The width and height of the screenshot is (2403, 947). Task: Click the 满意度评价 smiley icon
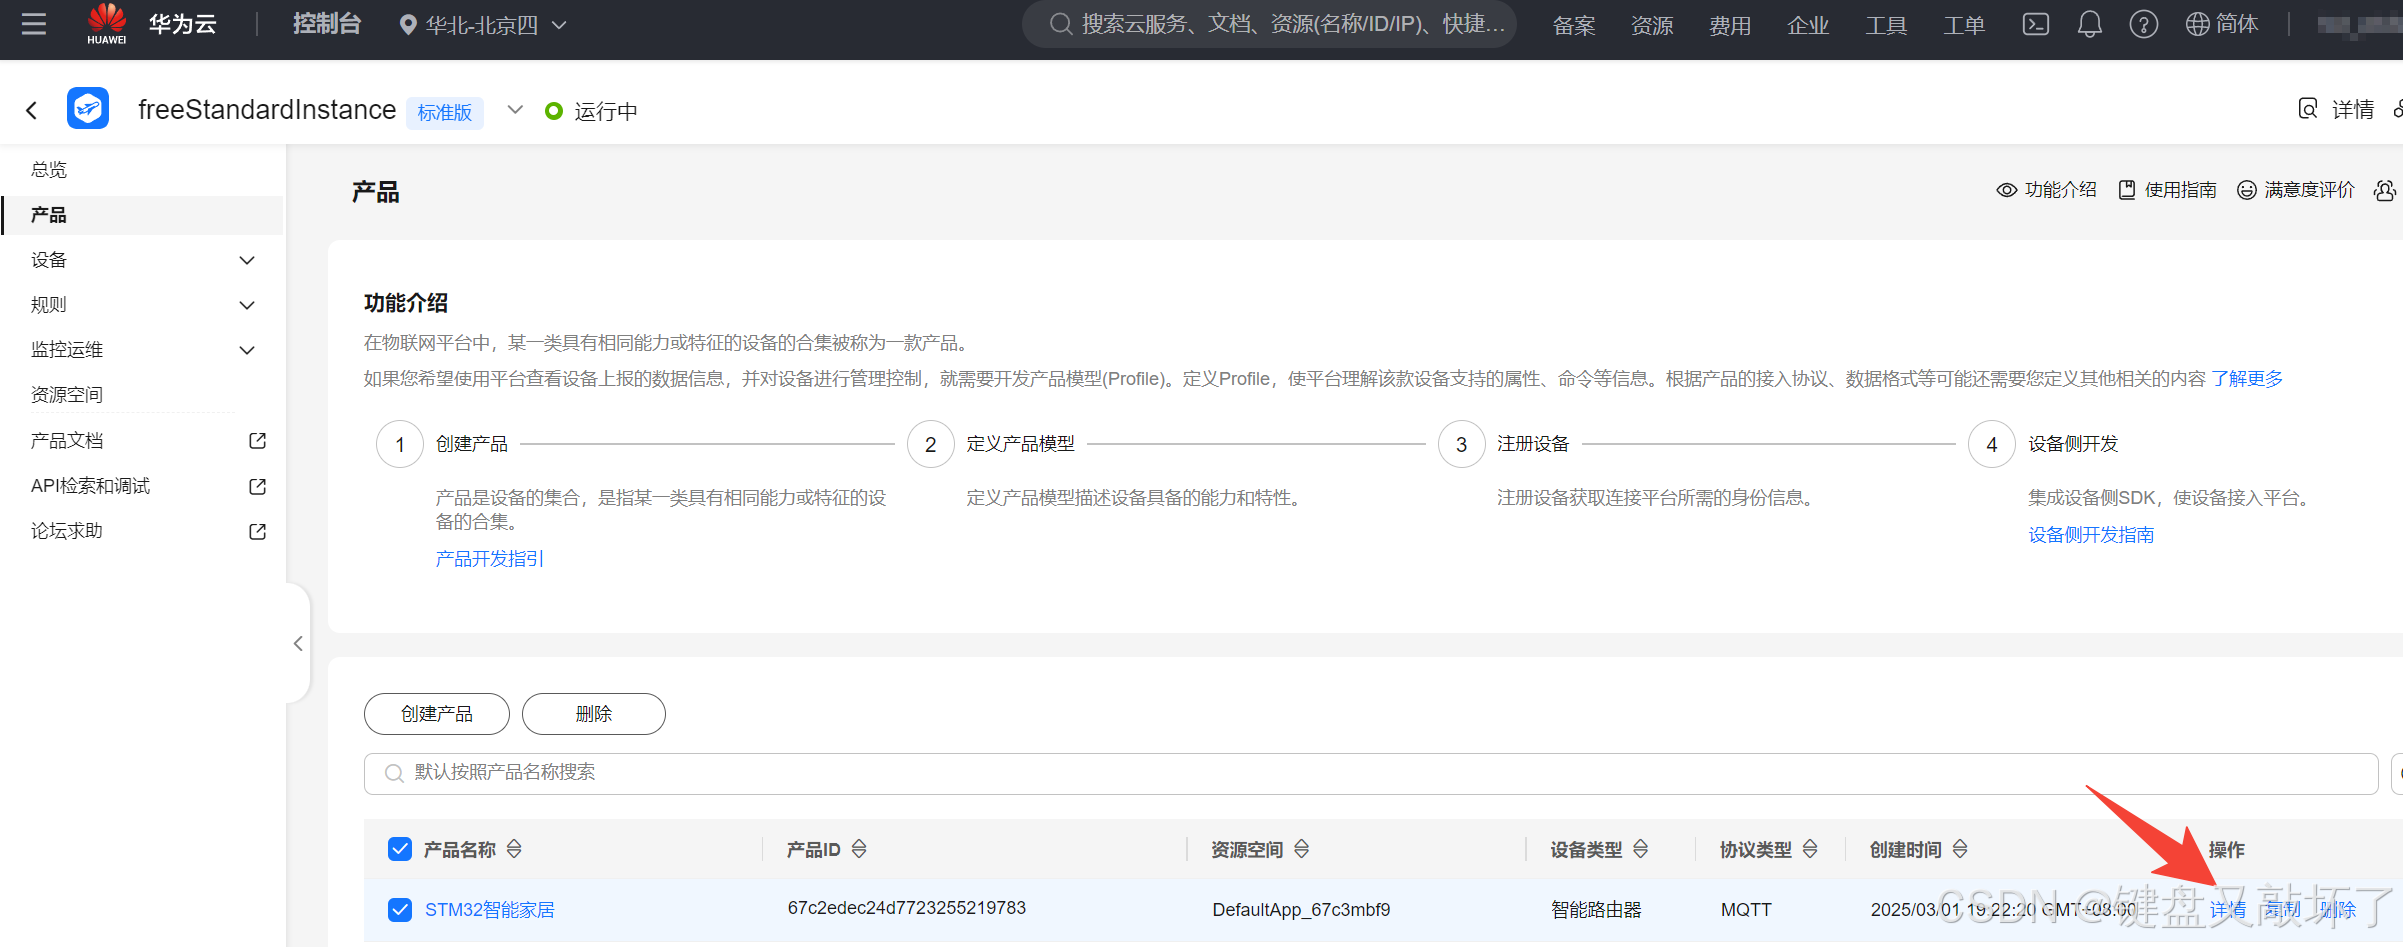click(x=2245, y=190)
